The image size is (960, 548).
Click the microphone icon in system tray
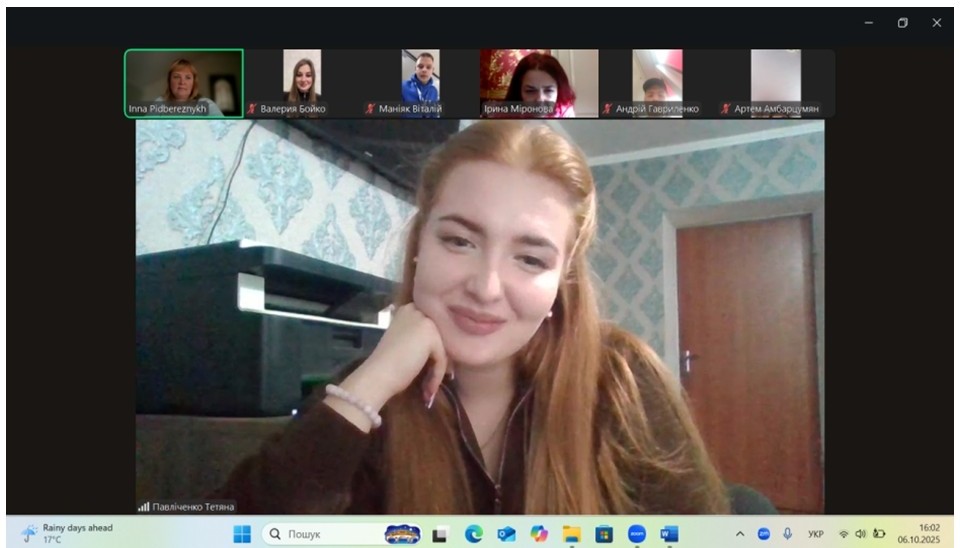[x=788, y=534]
